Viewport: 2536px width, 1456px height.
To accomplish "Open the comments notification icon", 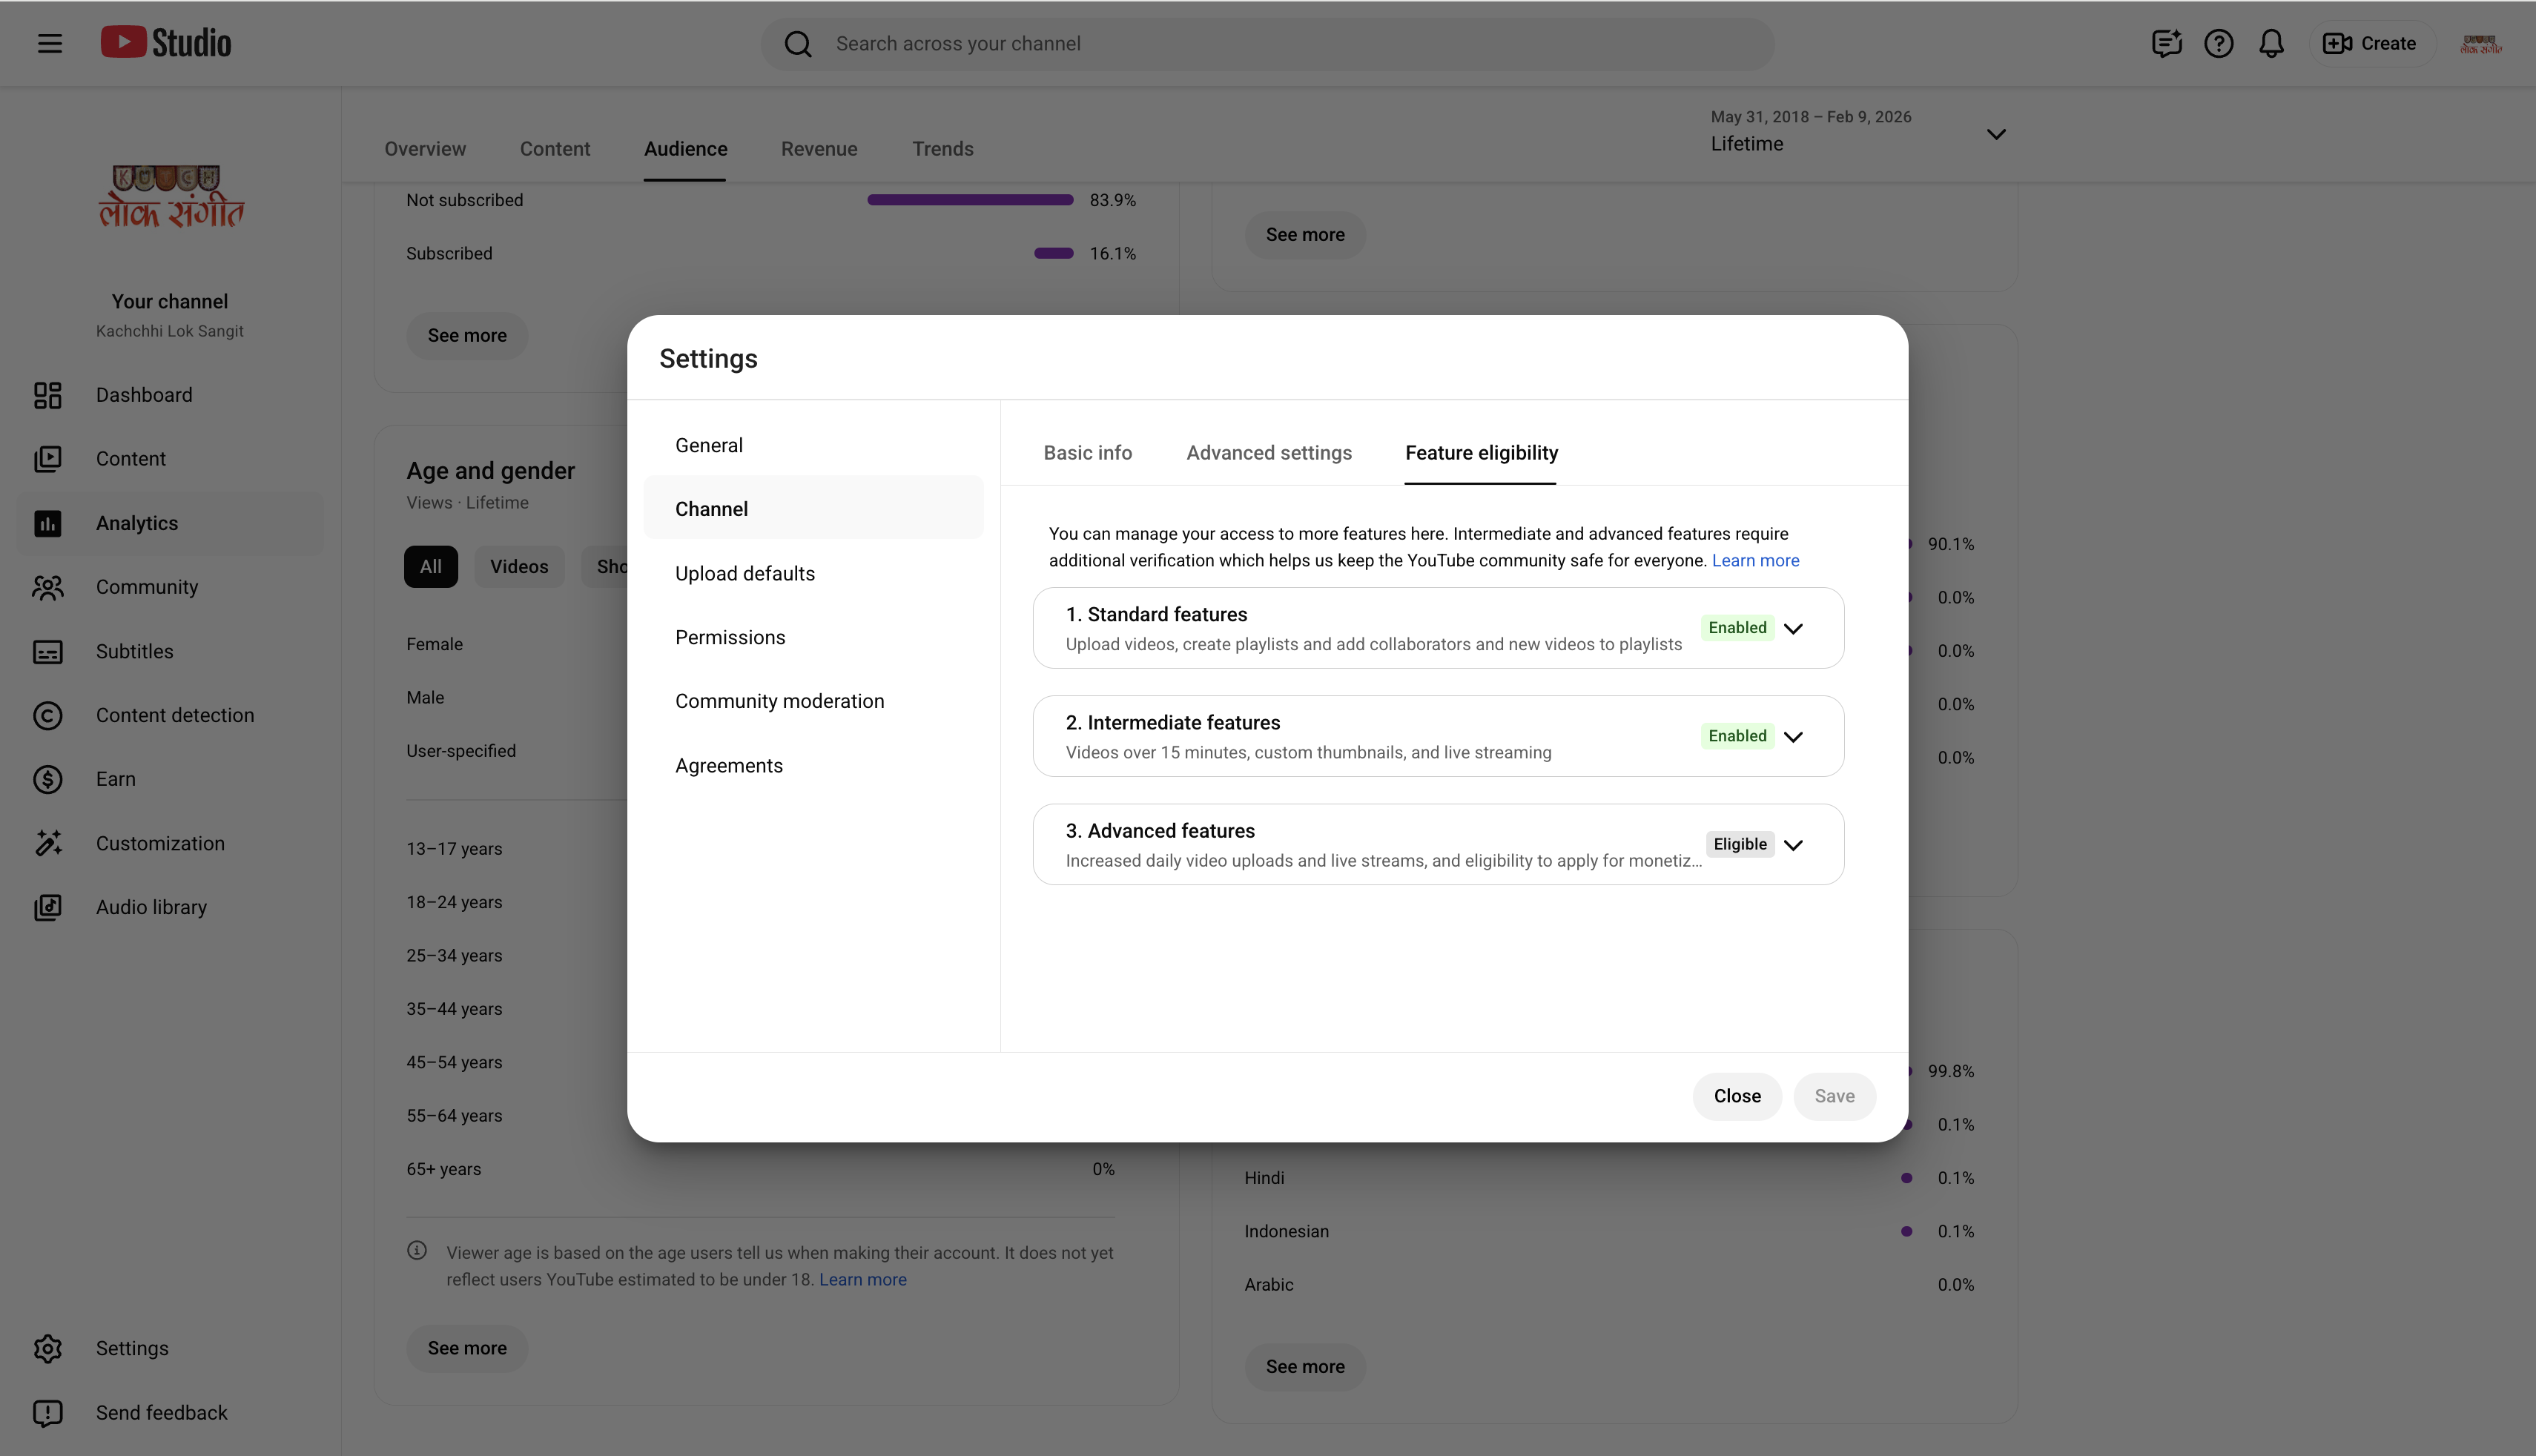I will (2166, 43).
